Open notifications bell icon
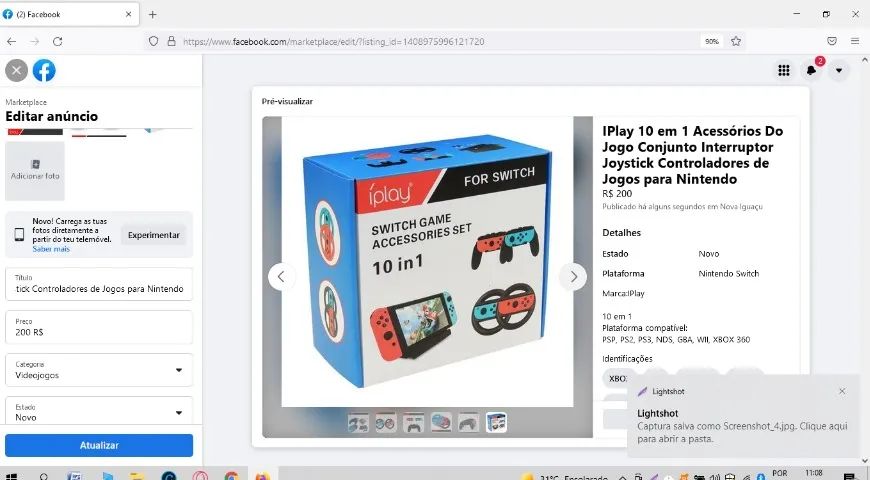This screenshot has width=870, height=480. [811, 70]
